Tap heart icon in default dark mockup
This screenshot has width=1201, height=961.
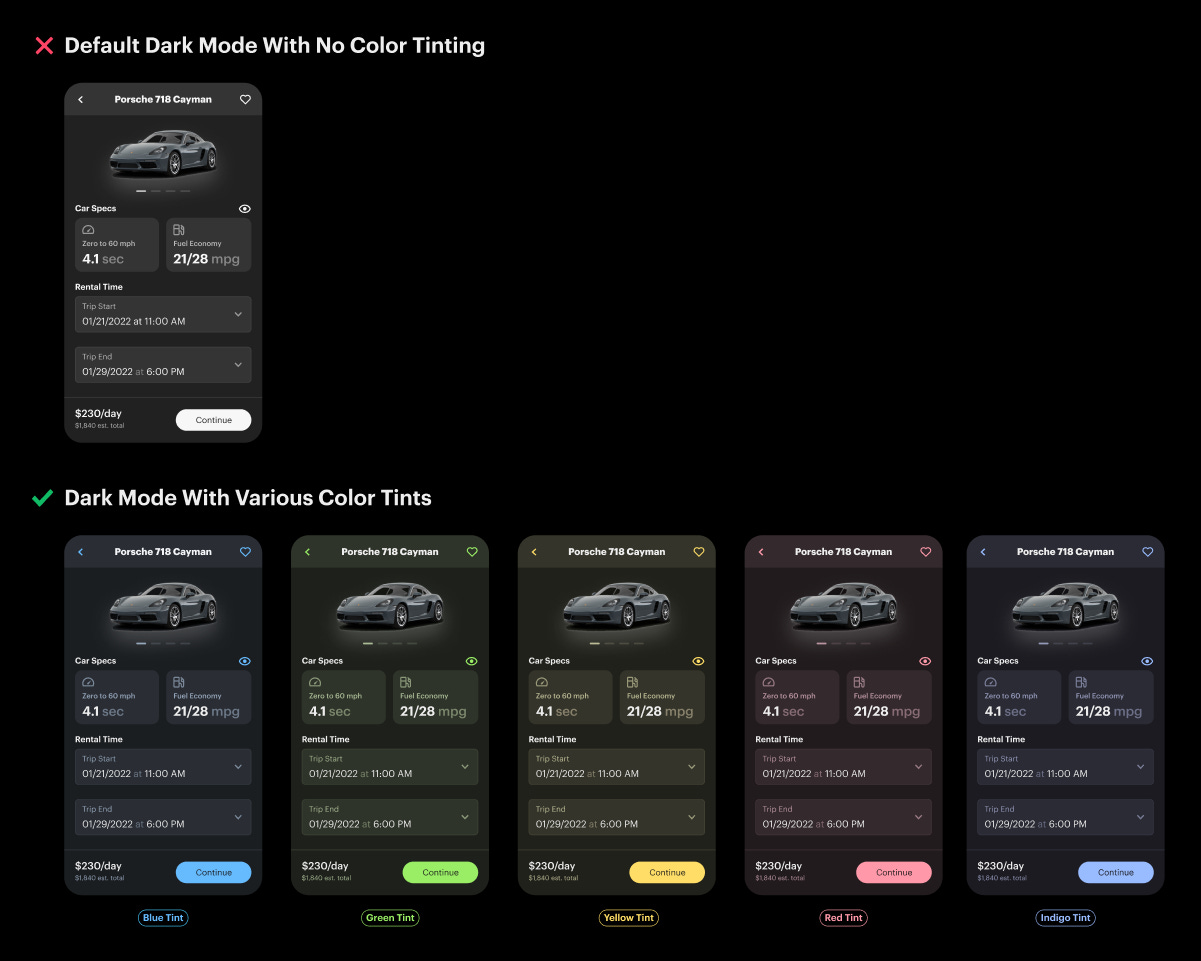[245, 100]
